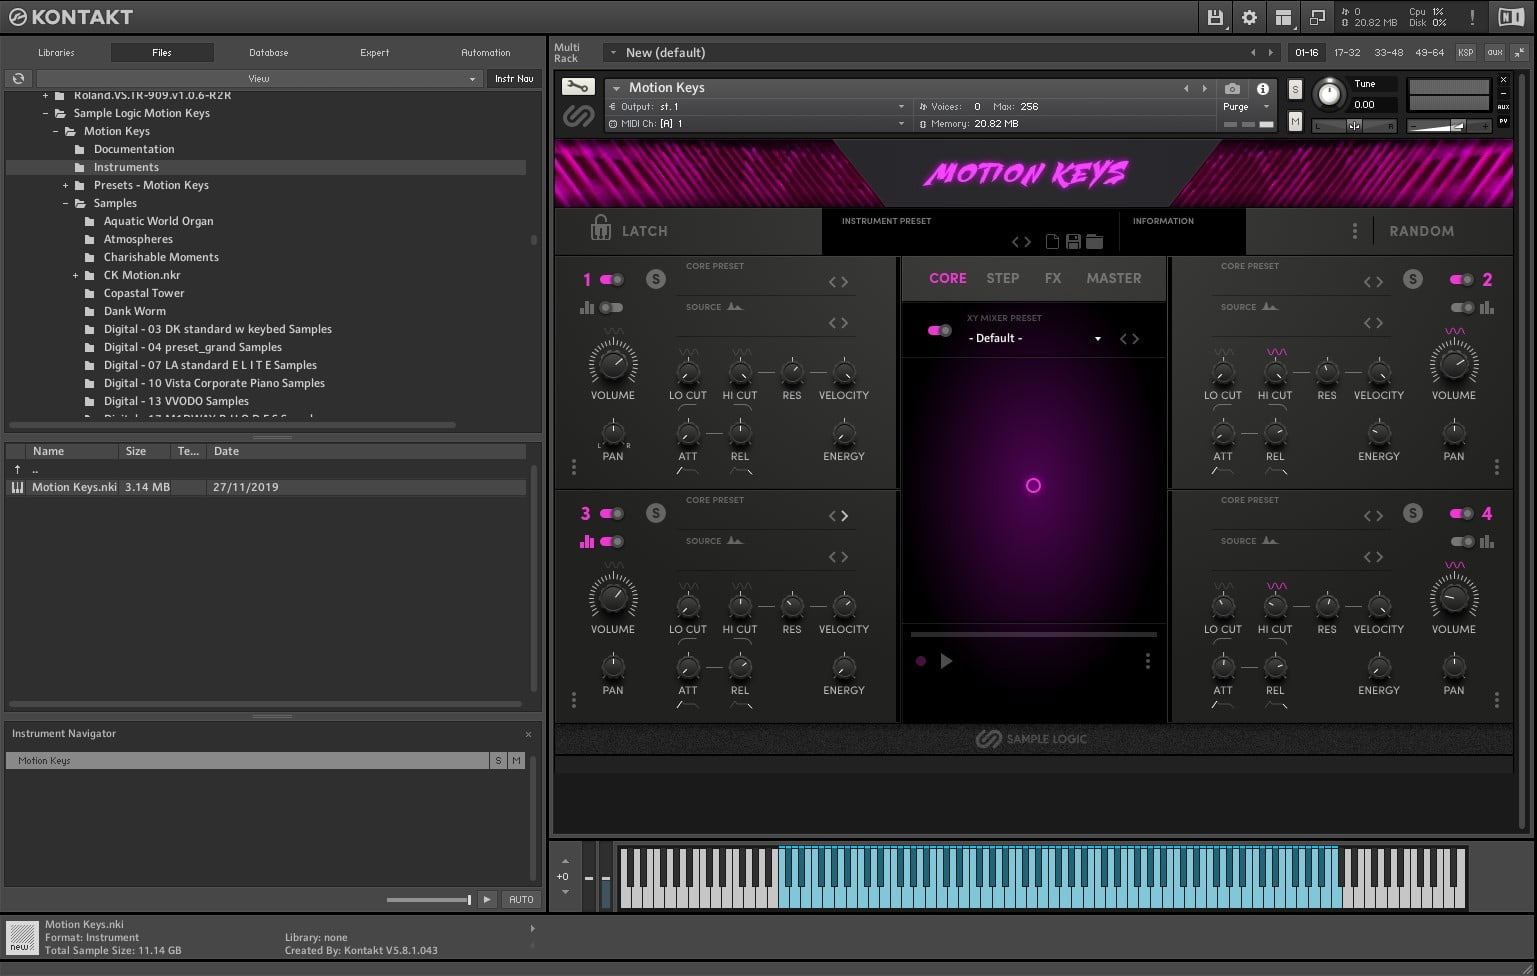
Task: Open the Purge dropdown menu
Action: pyautogui.click(x=1246, y=106)
